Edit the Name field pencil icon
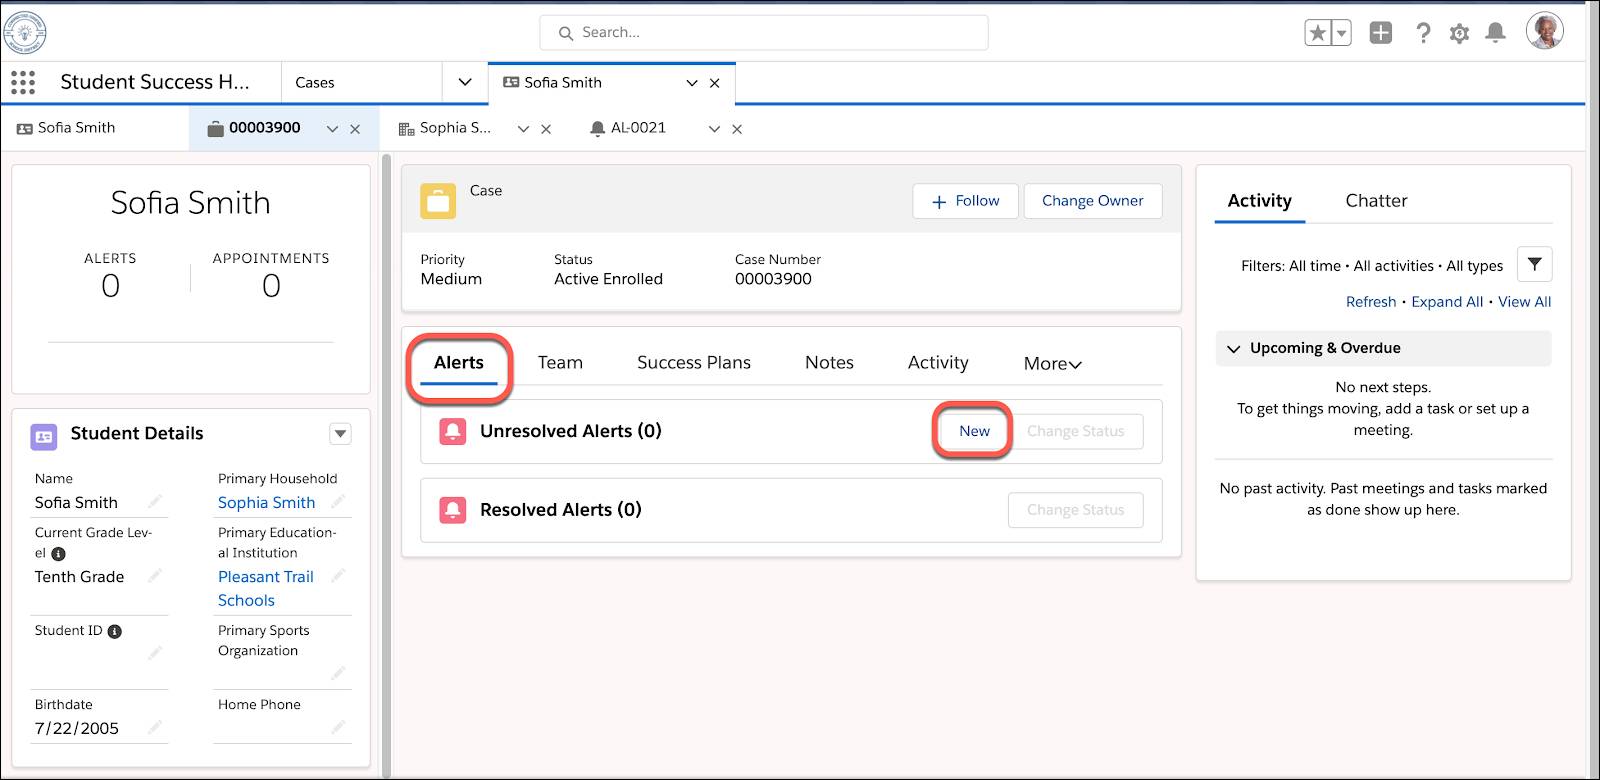This screenshot has height=780, width=1600. point(155,502)
